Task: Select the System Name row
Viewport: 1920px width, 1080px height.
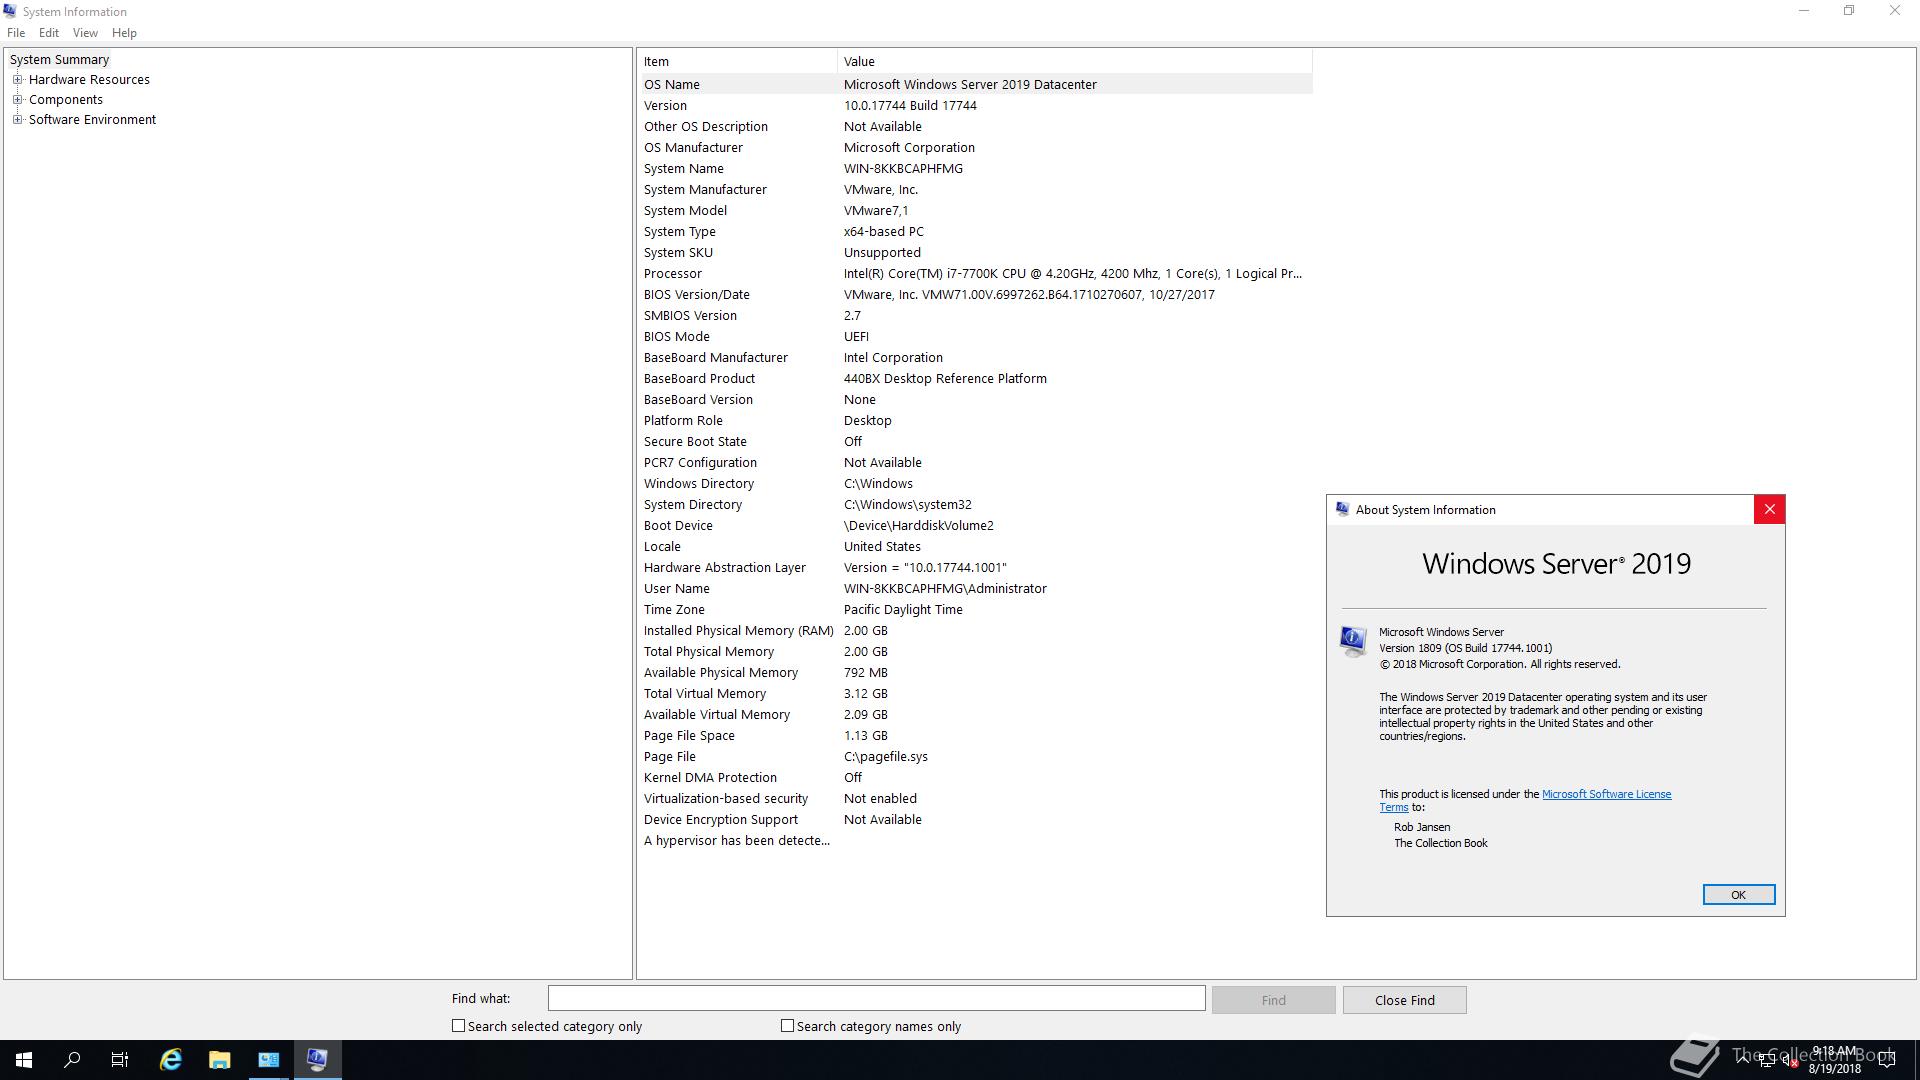Action: coord(976,168)
